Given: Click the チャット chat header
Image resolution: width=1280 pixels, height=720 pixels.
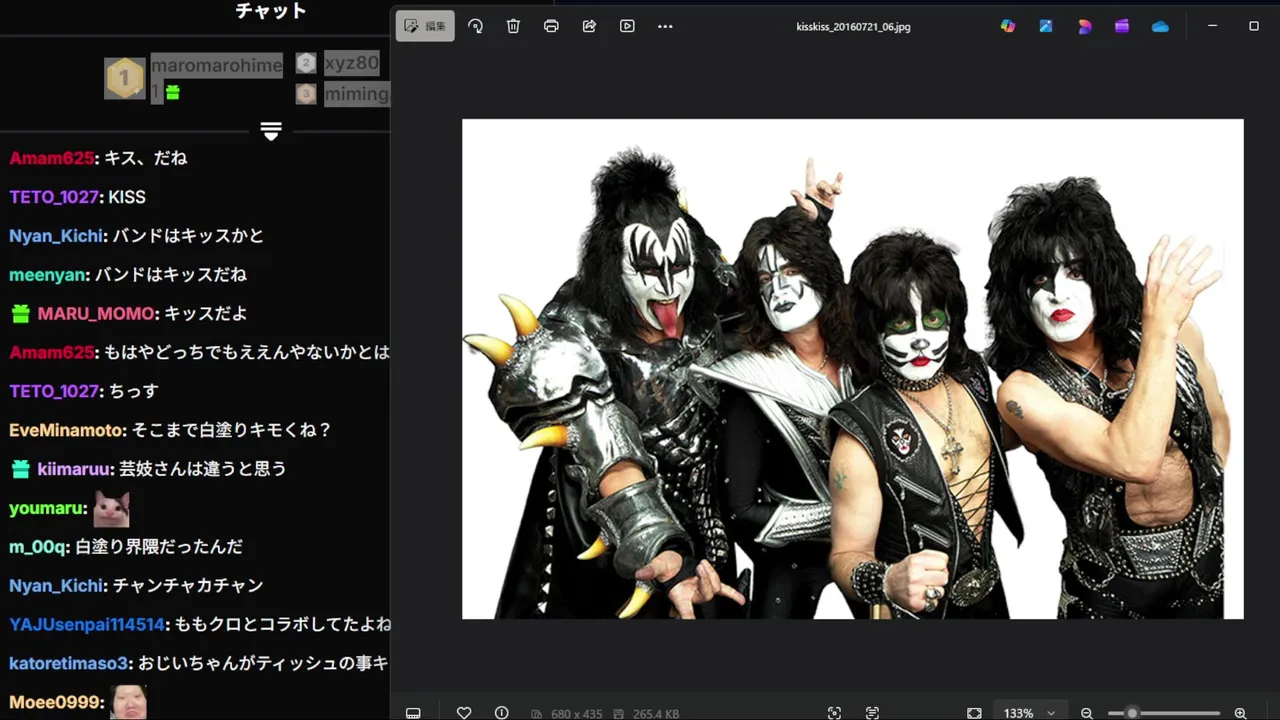Looking at the screenshot, I should point(270,11).
